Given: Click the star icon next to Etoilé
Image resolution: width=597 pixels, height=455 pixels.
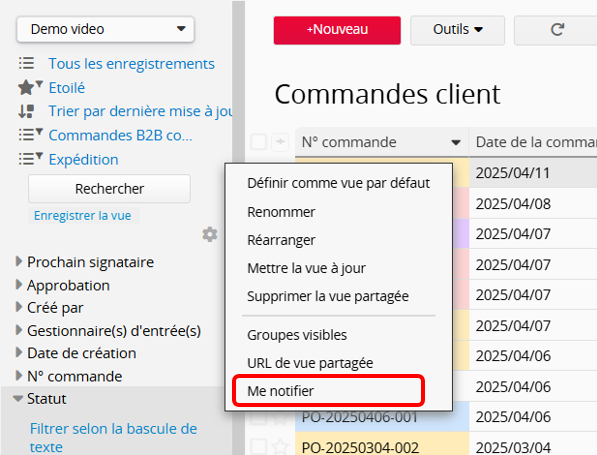Looking at the screenshot, I should click(x=26, y=88).
